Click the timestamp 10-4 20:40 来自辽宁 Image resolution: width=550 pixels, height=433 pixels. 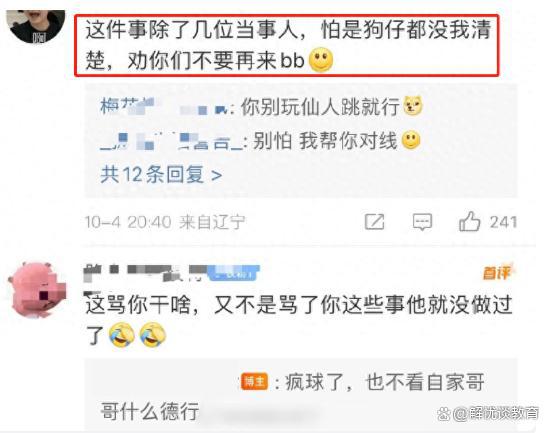(165, 222)
